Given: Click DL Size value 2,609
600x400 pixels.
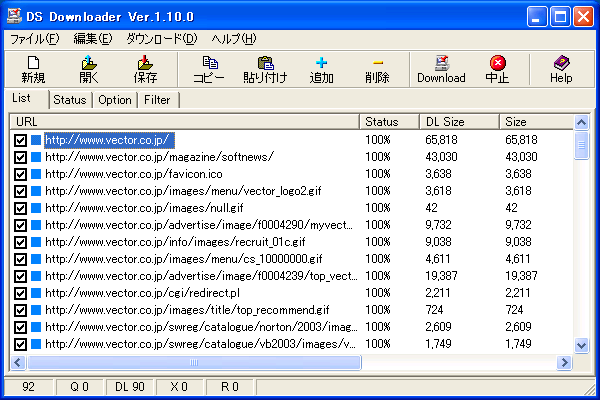Looking at the screenshot, I should (438, 327).
